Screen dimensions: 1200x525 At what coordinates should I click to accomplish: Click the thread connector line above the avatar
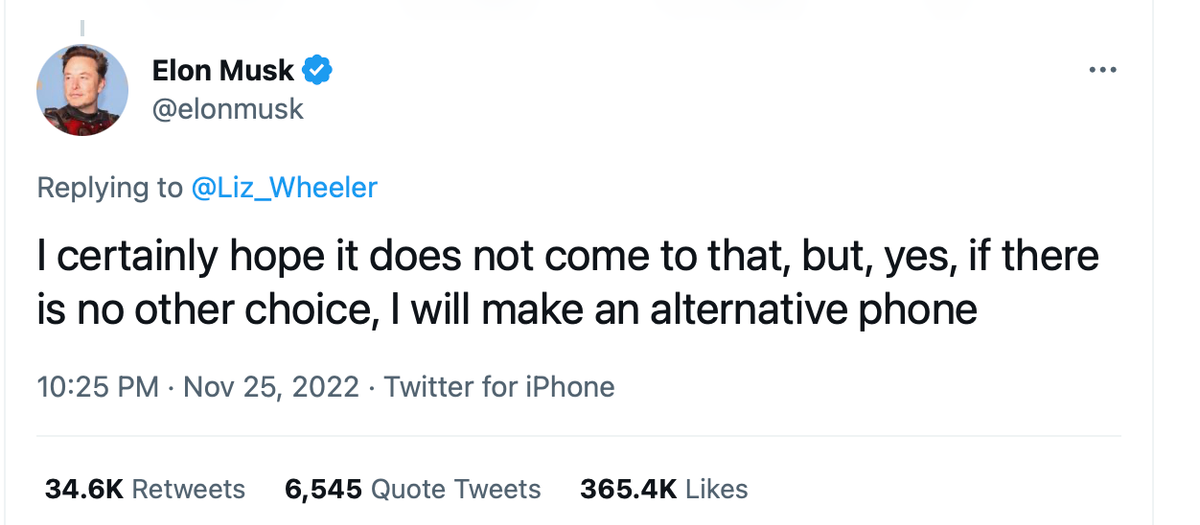81,26
